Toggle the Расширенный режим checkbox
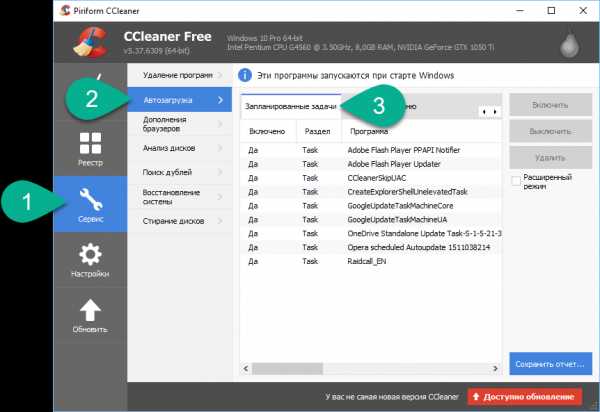This screenshot has height=412, width=600. pos(516,181)
